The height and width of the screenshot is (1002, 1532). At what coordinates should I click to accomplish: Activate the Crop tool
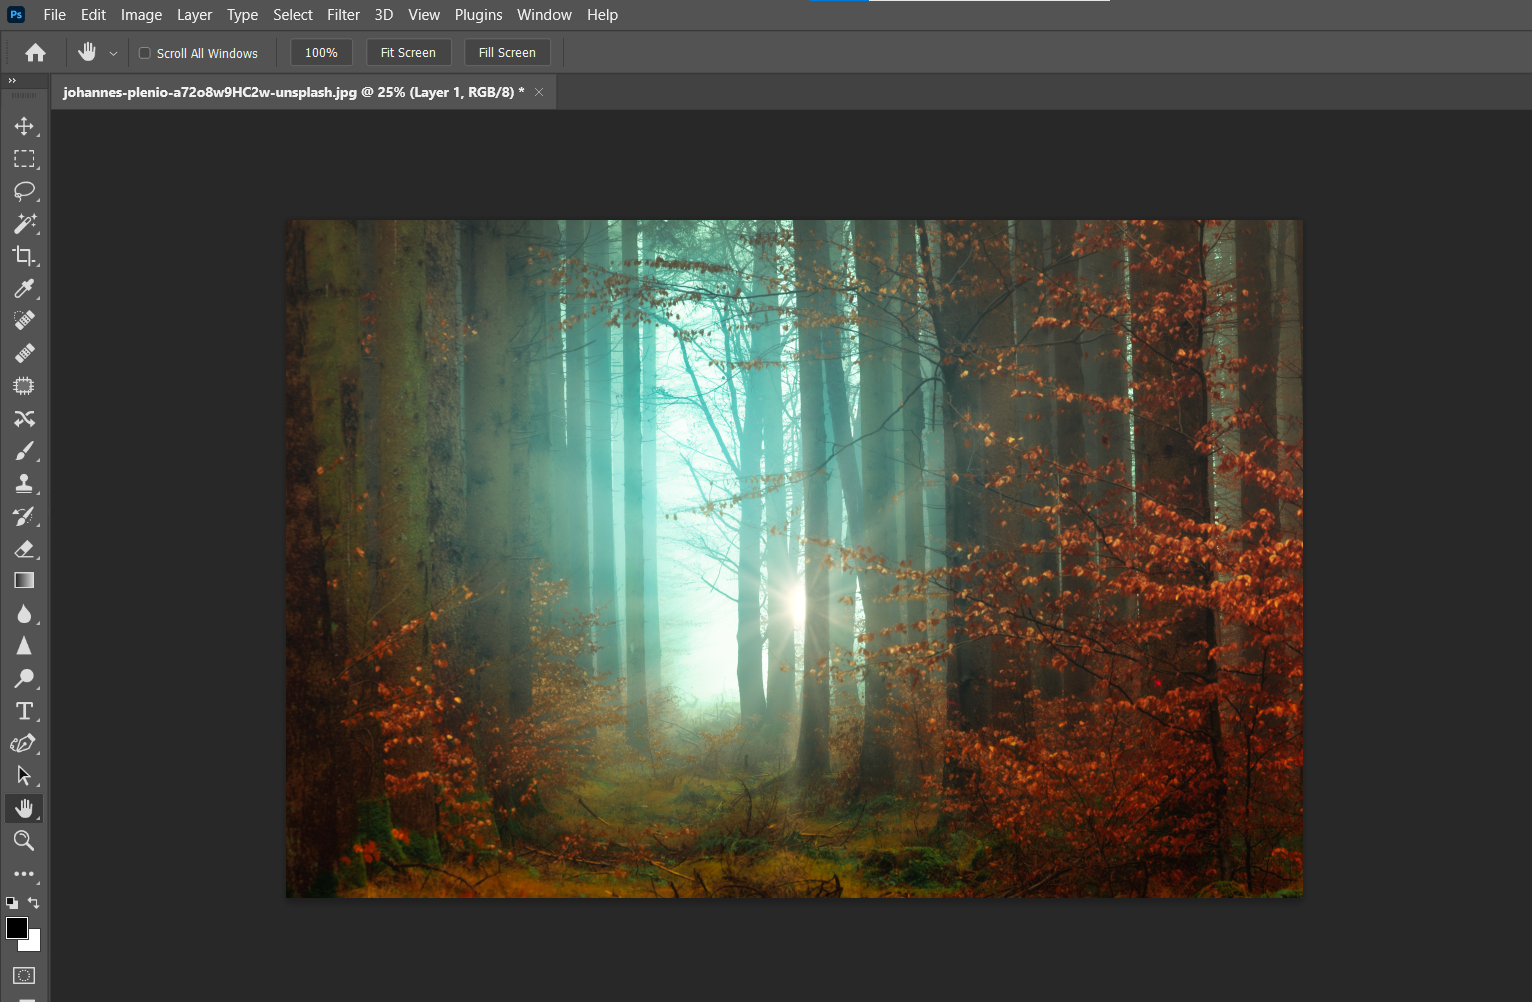24,256
